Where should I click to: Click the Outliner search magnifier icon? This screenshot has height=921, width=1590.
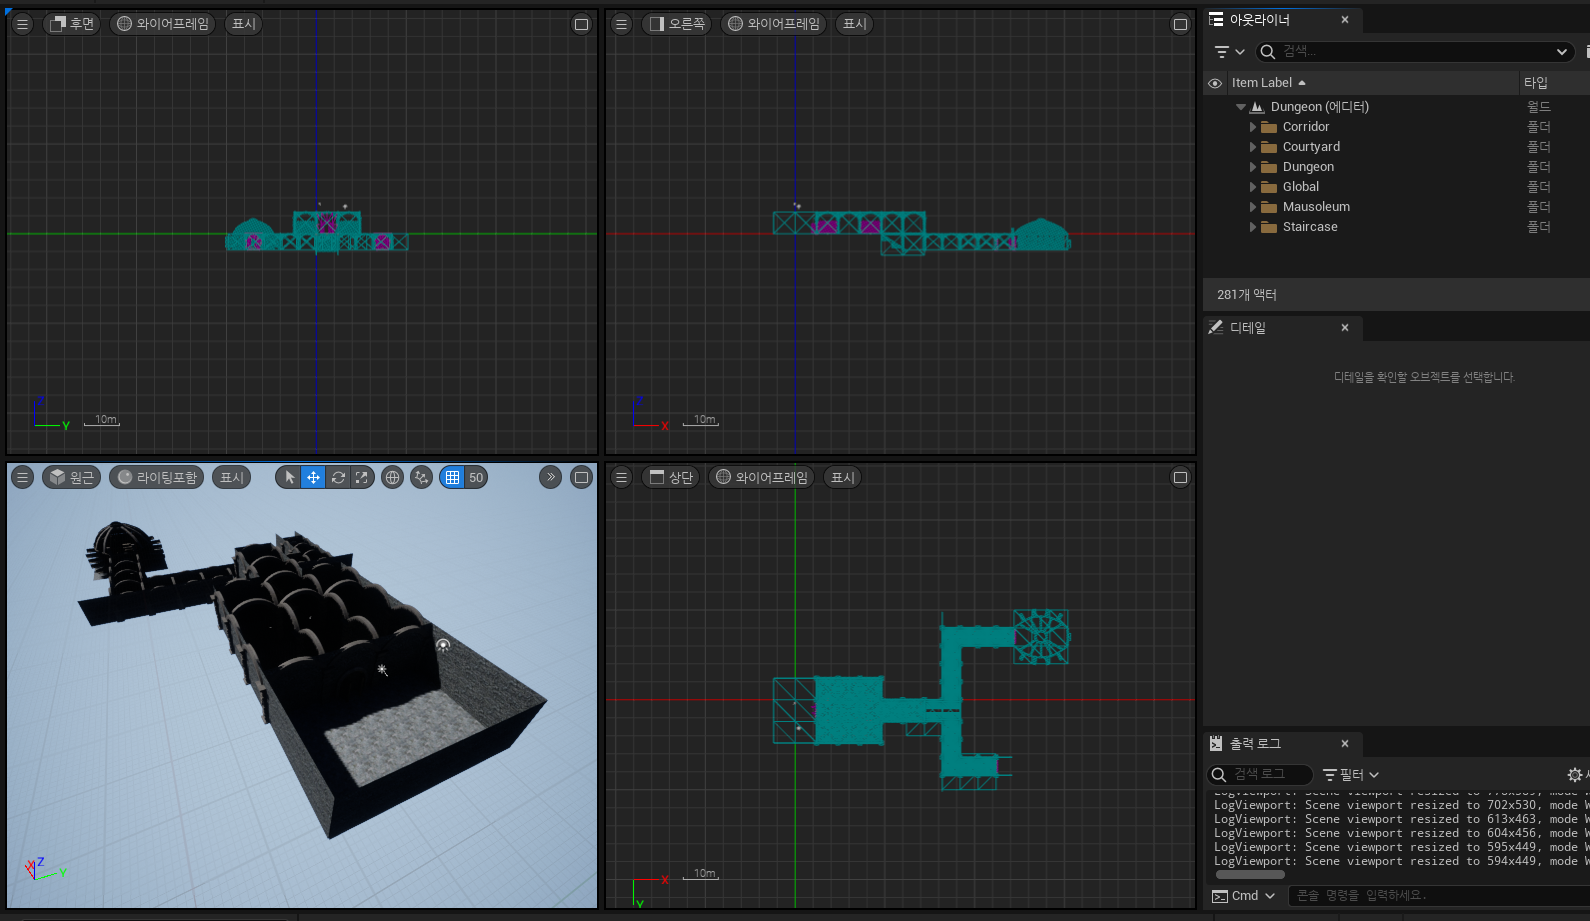point(1267,52)
